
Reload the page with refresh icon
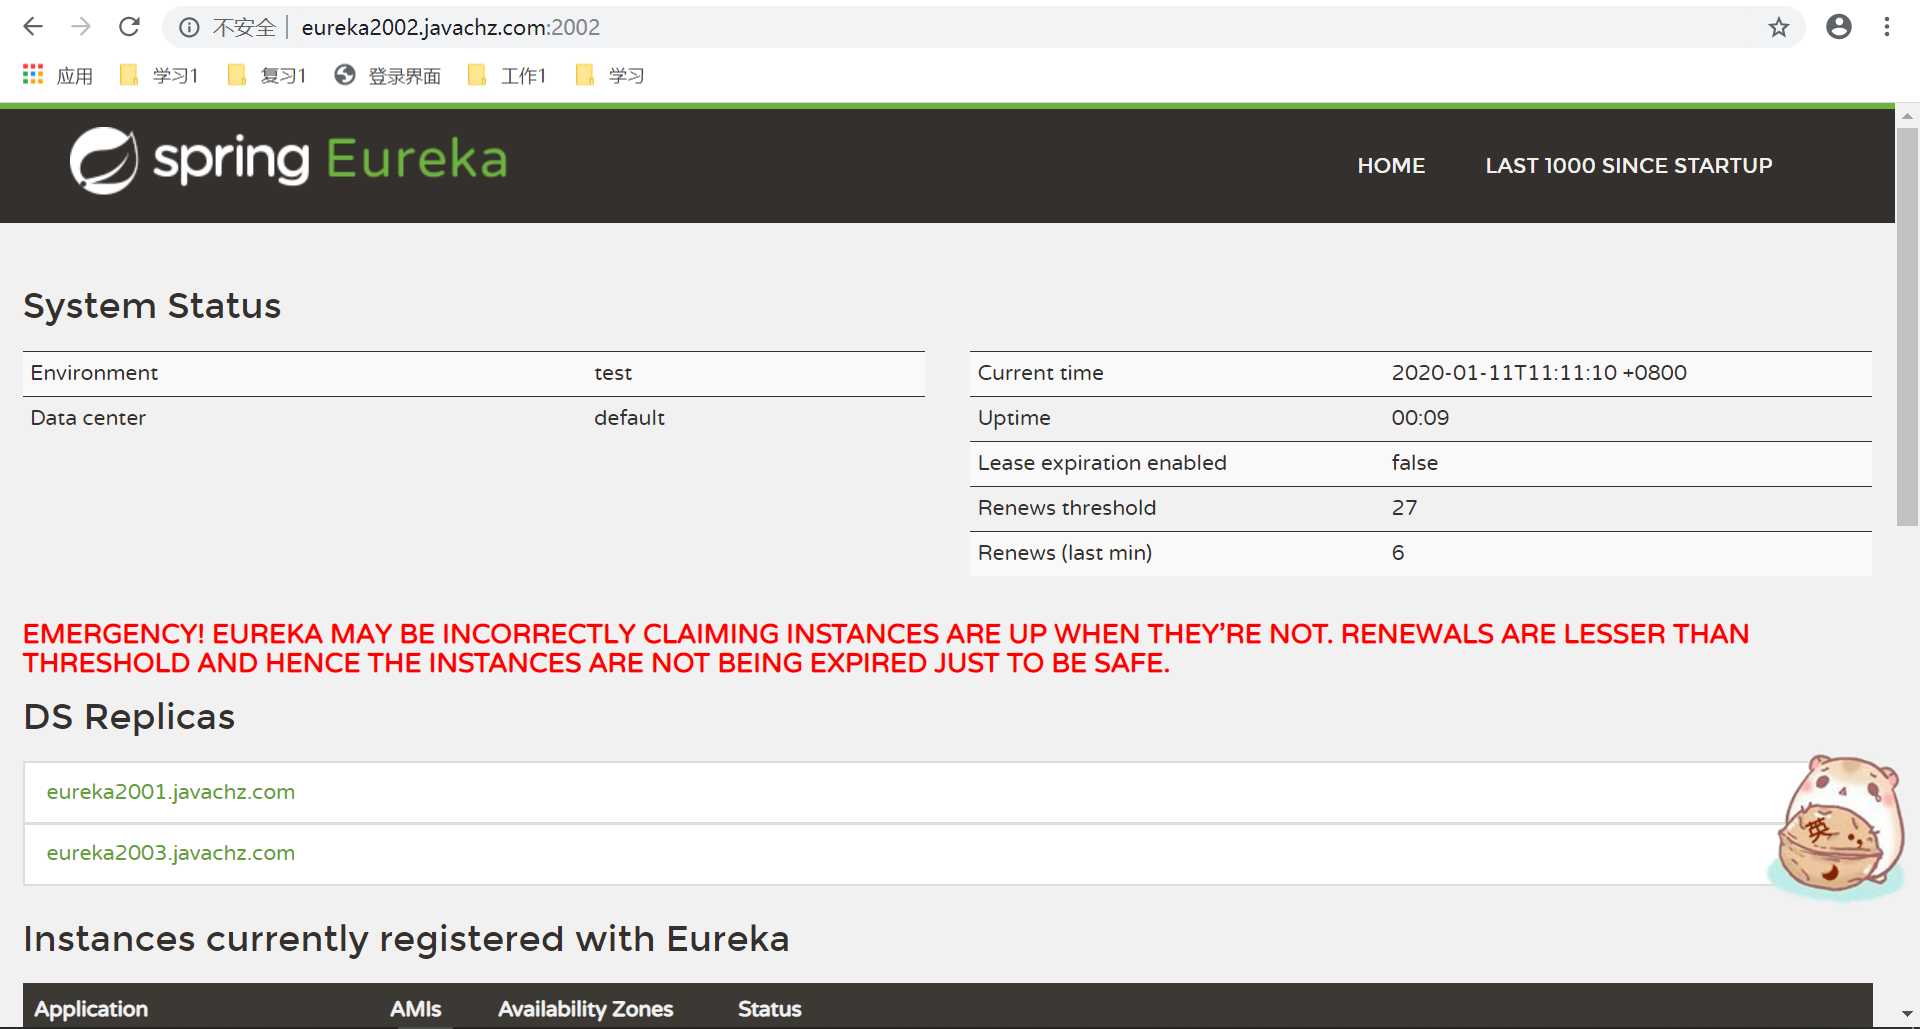coord(129,27)
